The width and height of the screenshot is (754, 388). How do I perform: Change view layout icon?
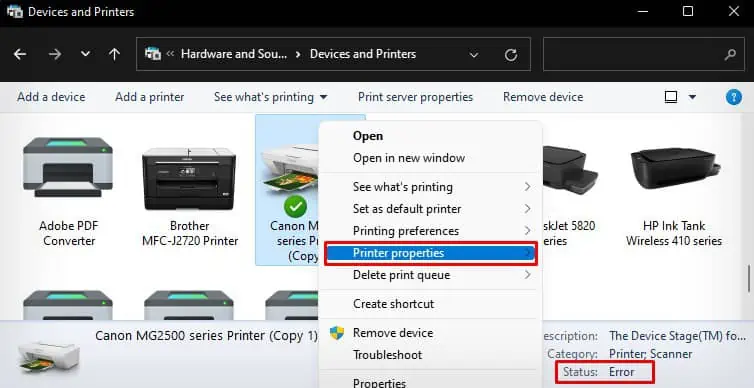pos(671,97)
